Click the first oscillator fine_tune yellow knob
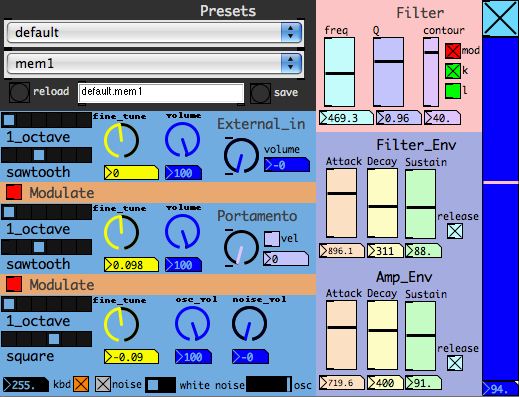Viewport: 519px width, 397px height. (x=121, y=140)
